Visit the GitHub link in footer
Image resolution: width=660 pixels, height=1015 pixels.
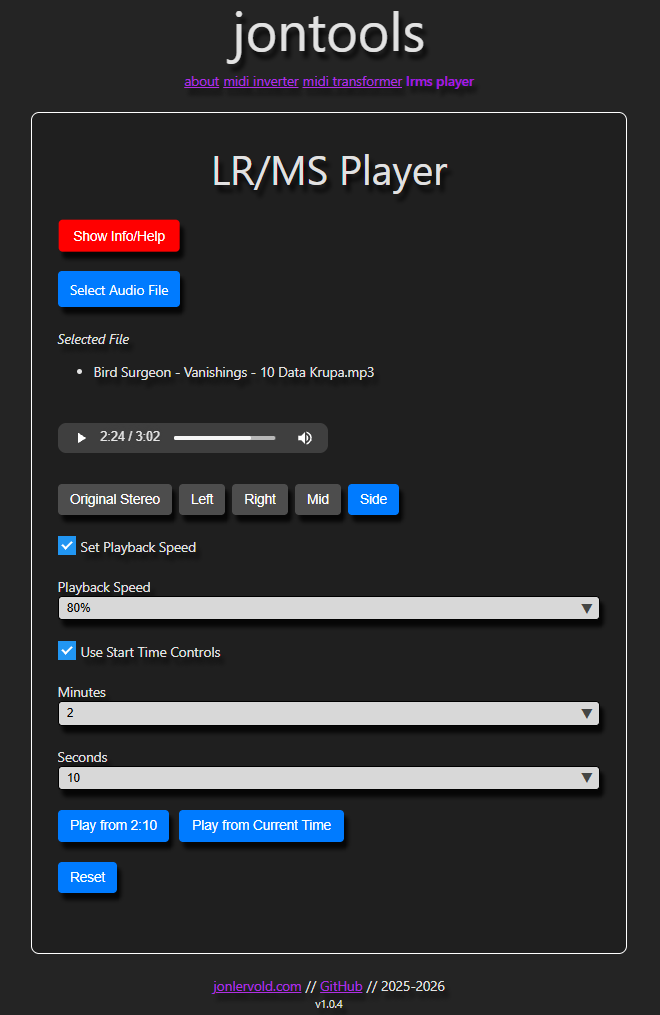341,987
